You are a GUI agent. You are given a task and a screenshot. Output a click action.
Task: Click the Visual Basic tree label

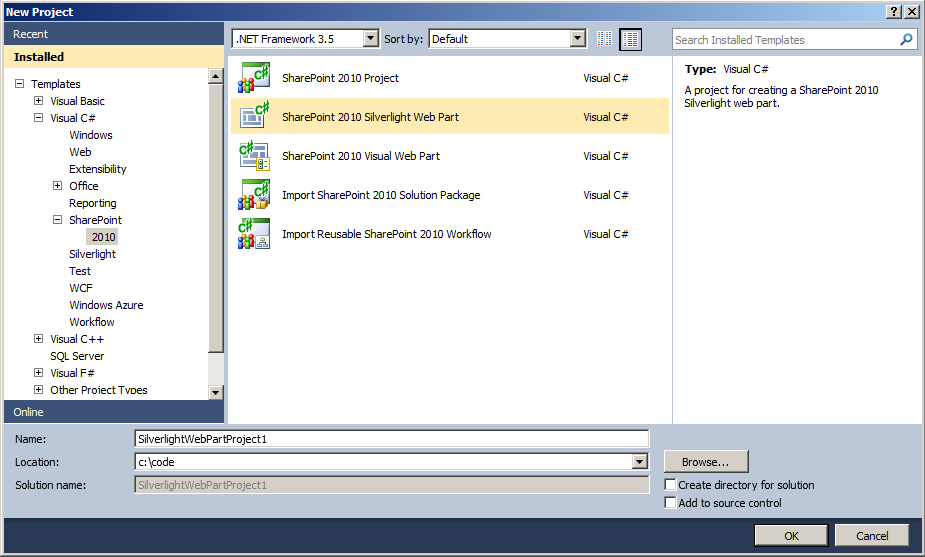point(77,101)
